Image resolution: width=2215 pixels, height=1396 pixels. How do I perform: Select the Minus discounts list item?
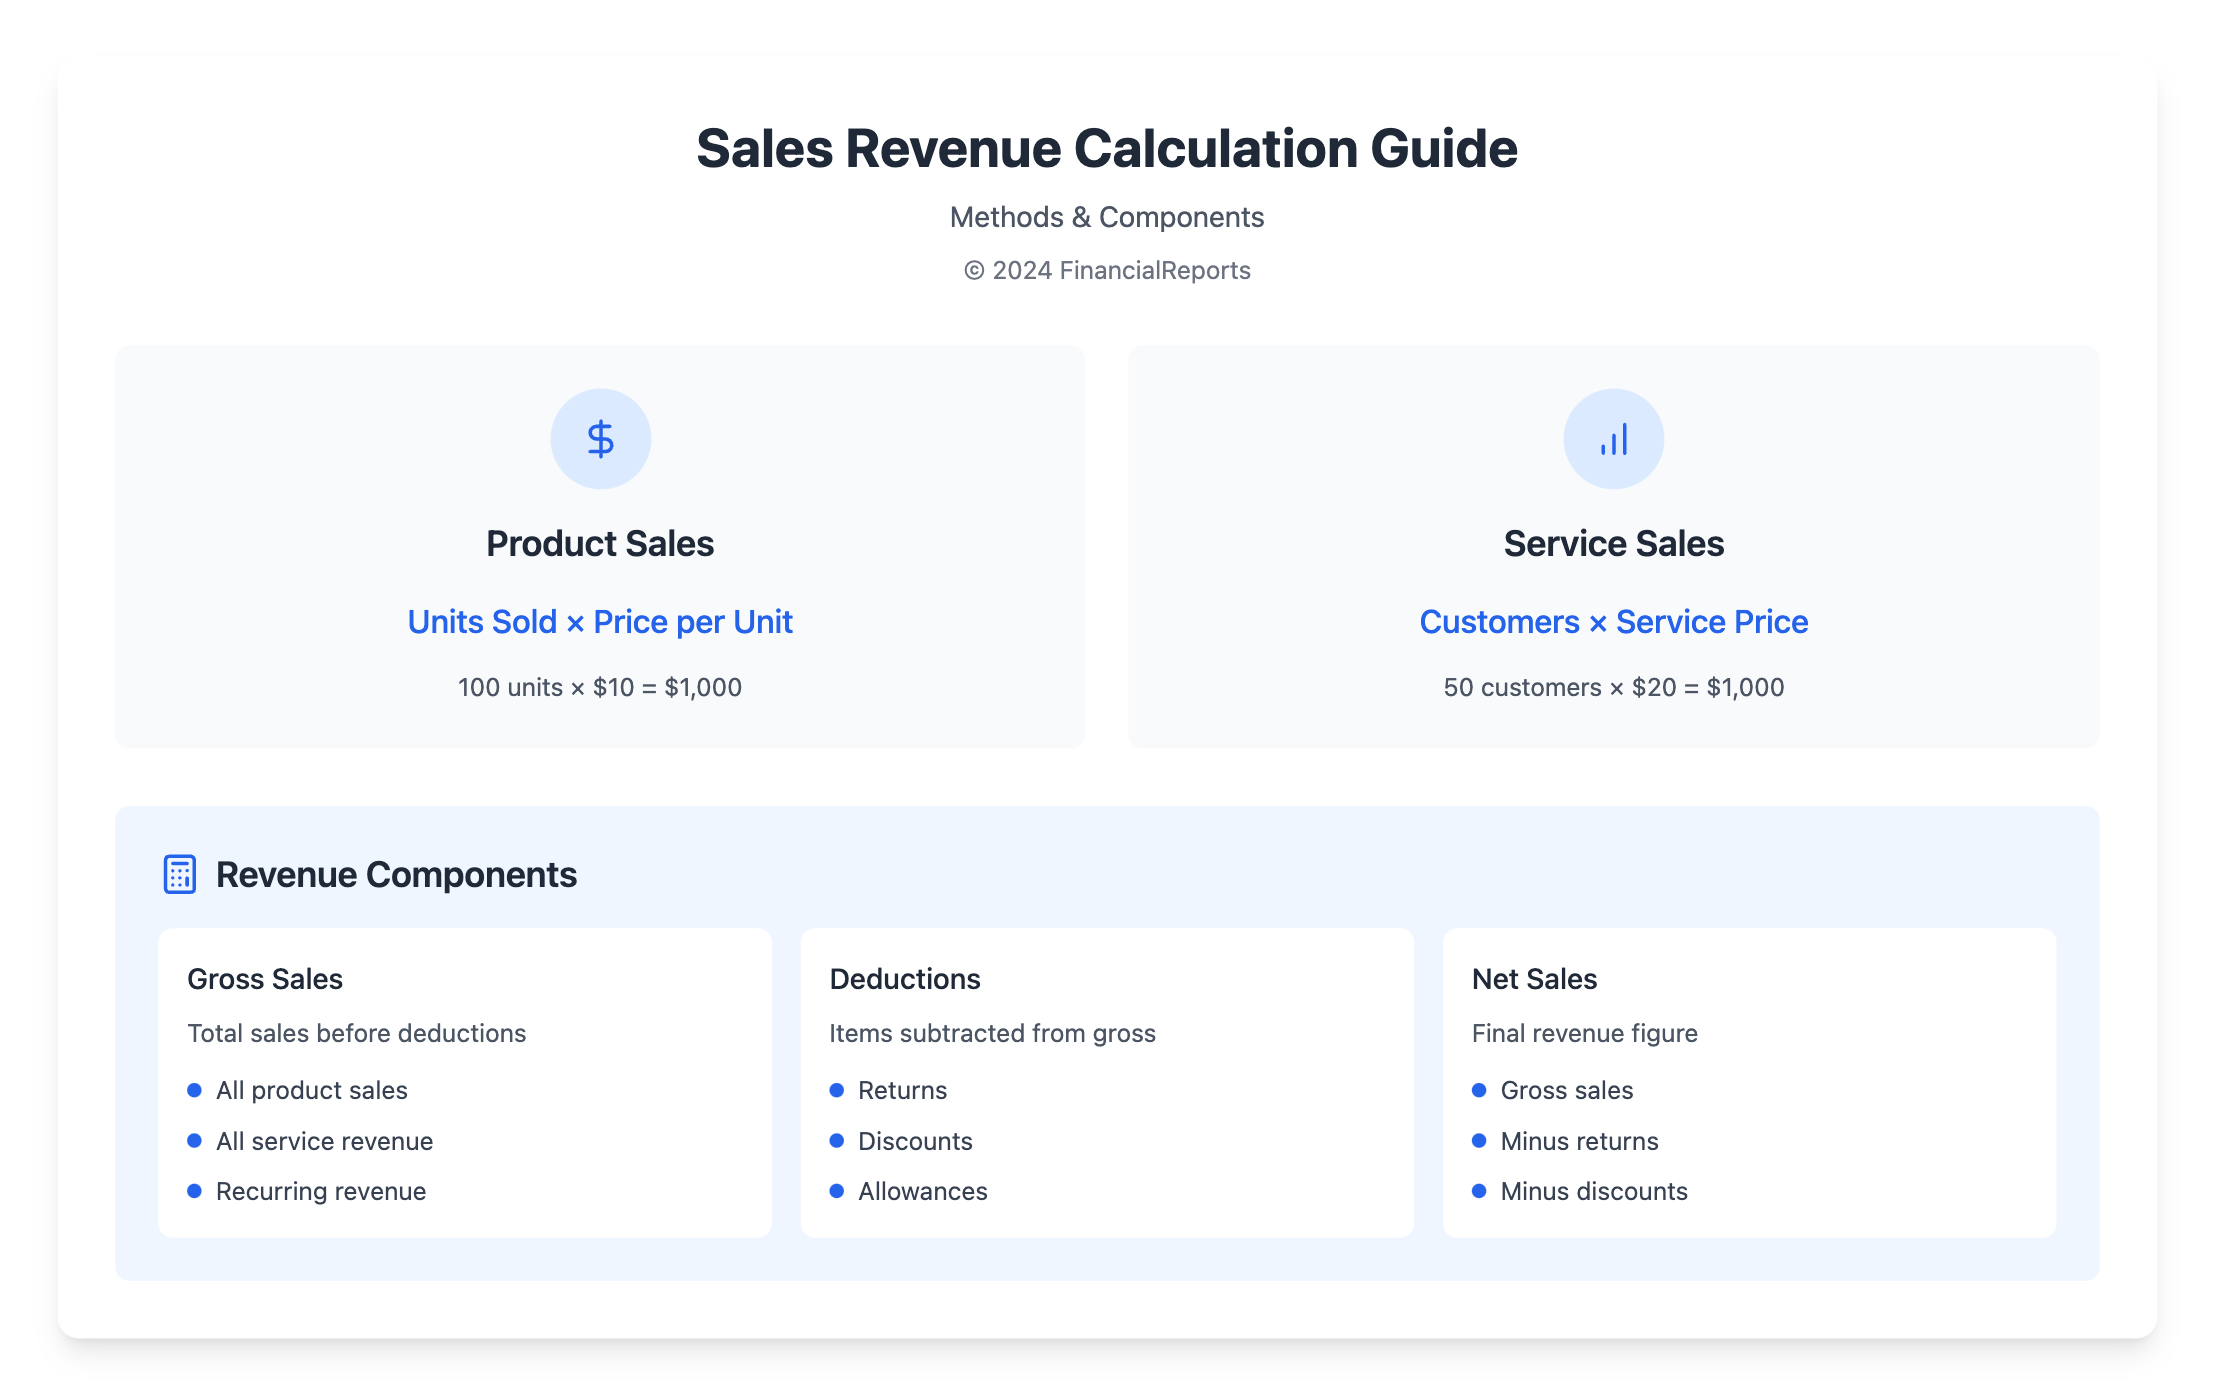(x=1593, y=1191)
